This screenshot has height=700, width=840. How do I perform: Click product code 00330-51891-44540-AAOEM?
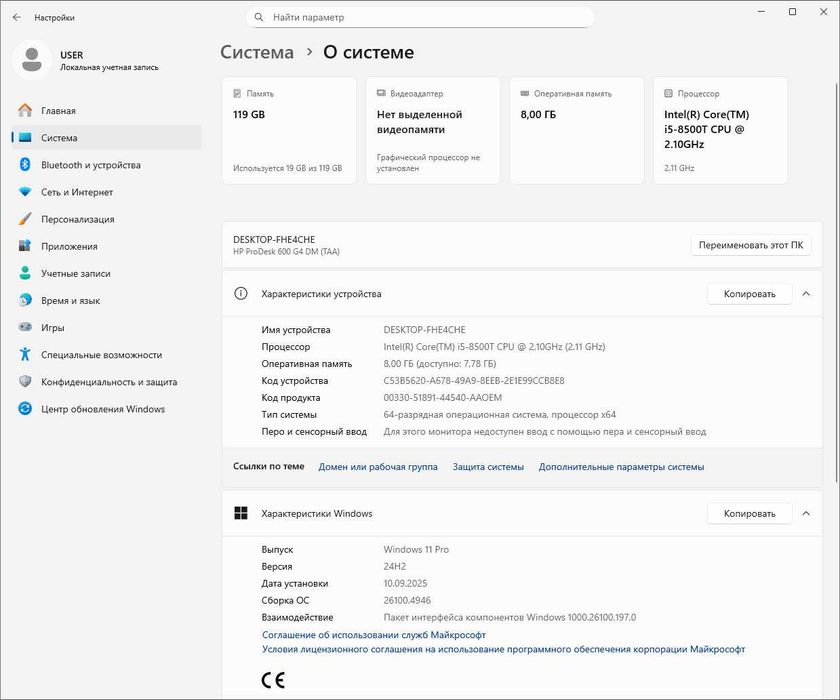(442, 397)
